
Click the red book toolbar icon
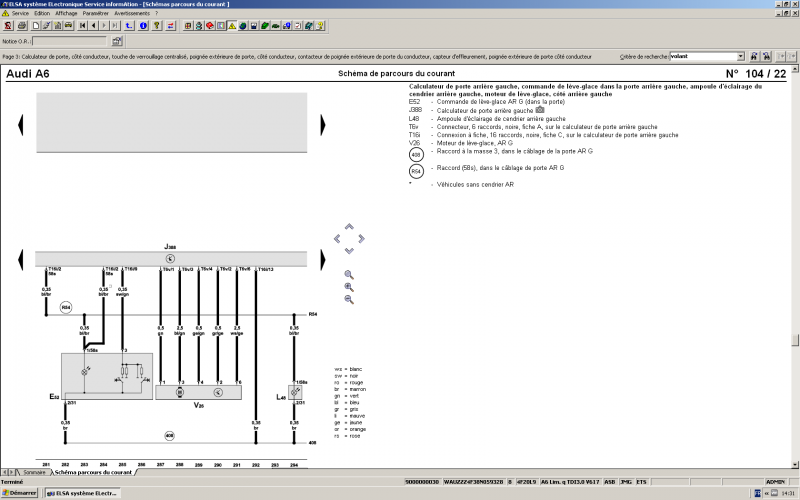[x=210, y=26]
